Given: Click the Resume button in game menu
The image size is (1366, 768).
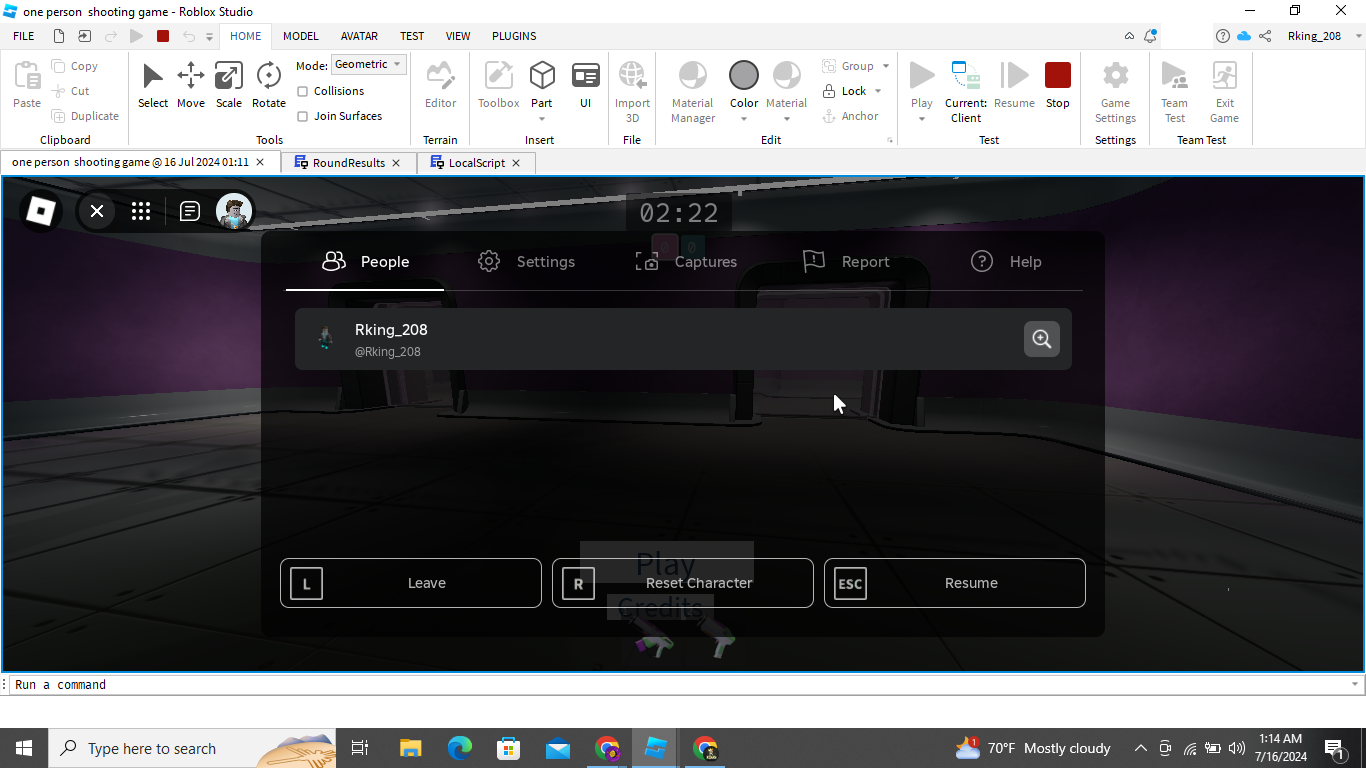Looking at the screenshot, I should (x=955, y=583).
